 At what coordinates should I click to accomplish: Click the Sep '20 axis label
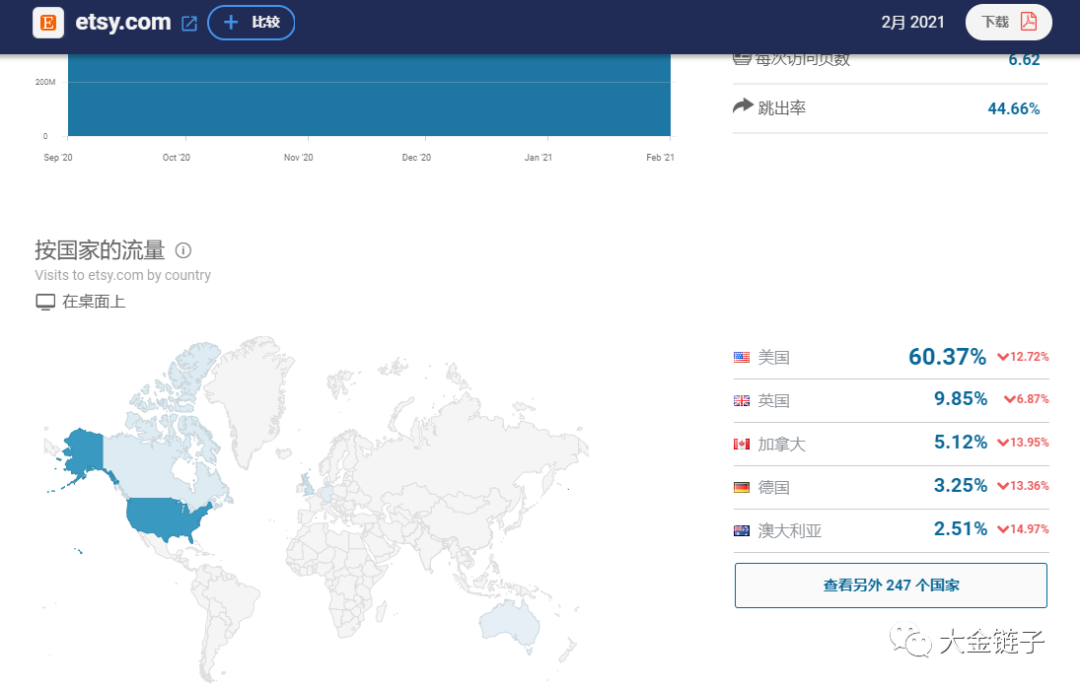coord(58,158)
